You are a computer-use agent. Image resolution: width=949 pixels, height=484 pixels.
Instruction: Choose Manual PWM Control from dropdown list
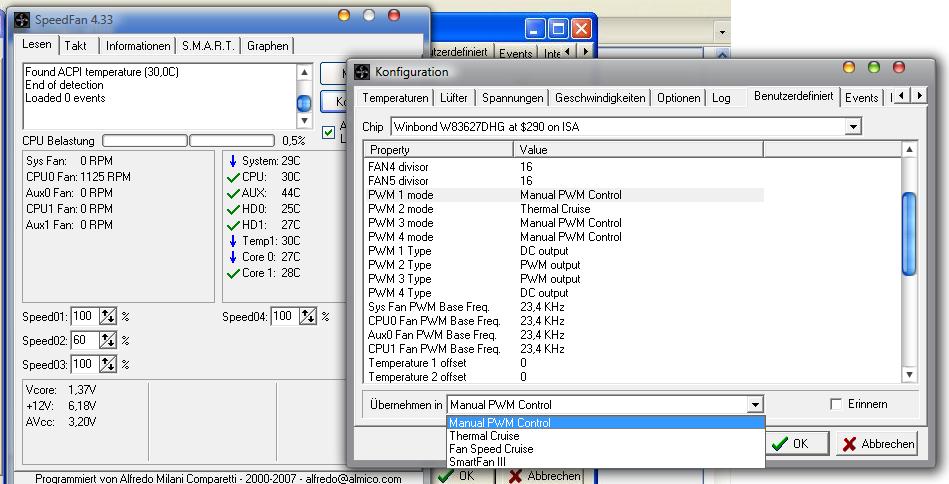tap(606, 423)
